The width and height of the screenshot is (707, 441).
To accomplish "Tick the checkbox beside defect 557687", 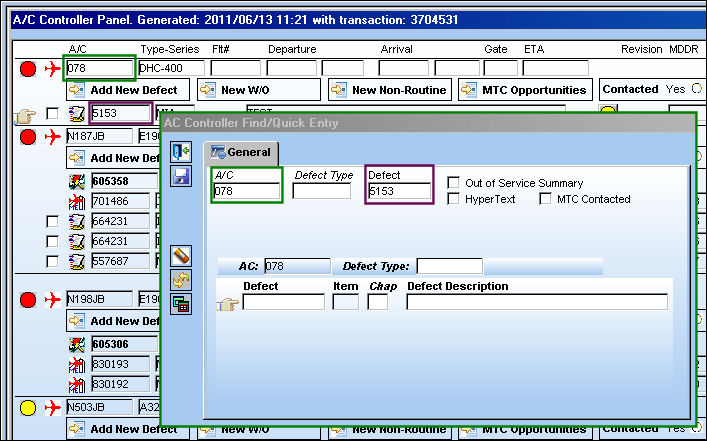I will coord(52,261).
